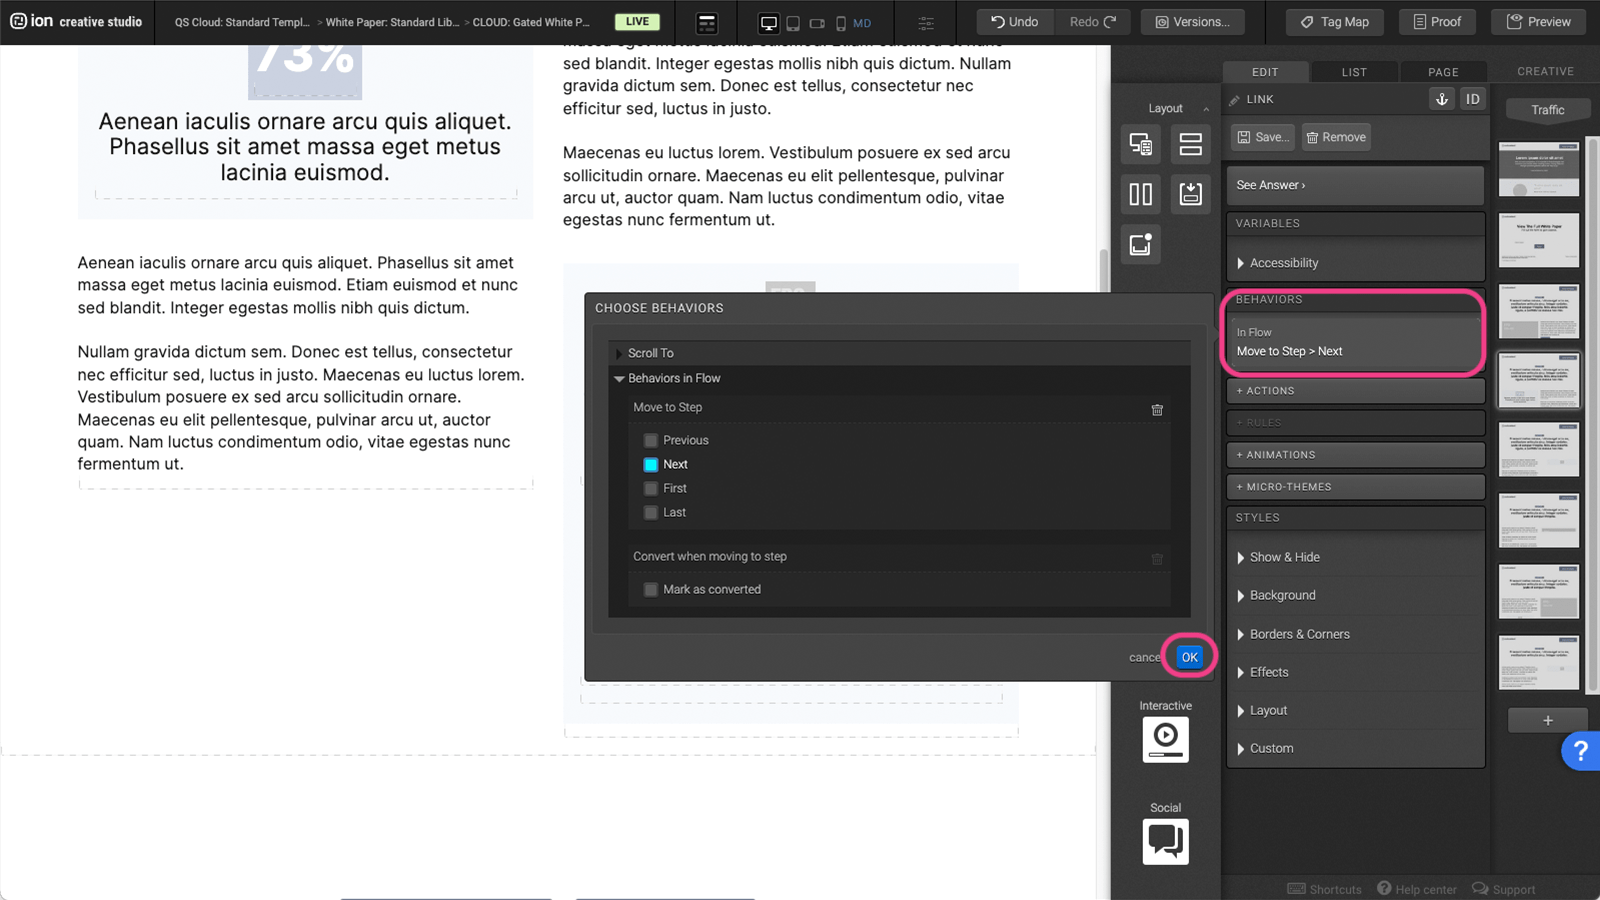Open the blue help question mark
This screenshot has width=1600, height=900.
click(1580, 750)
